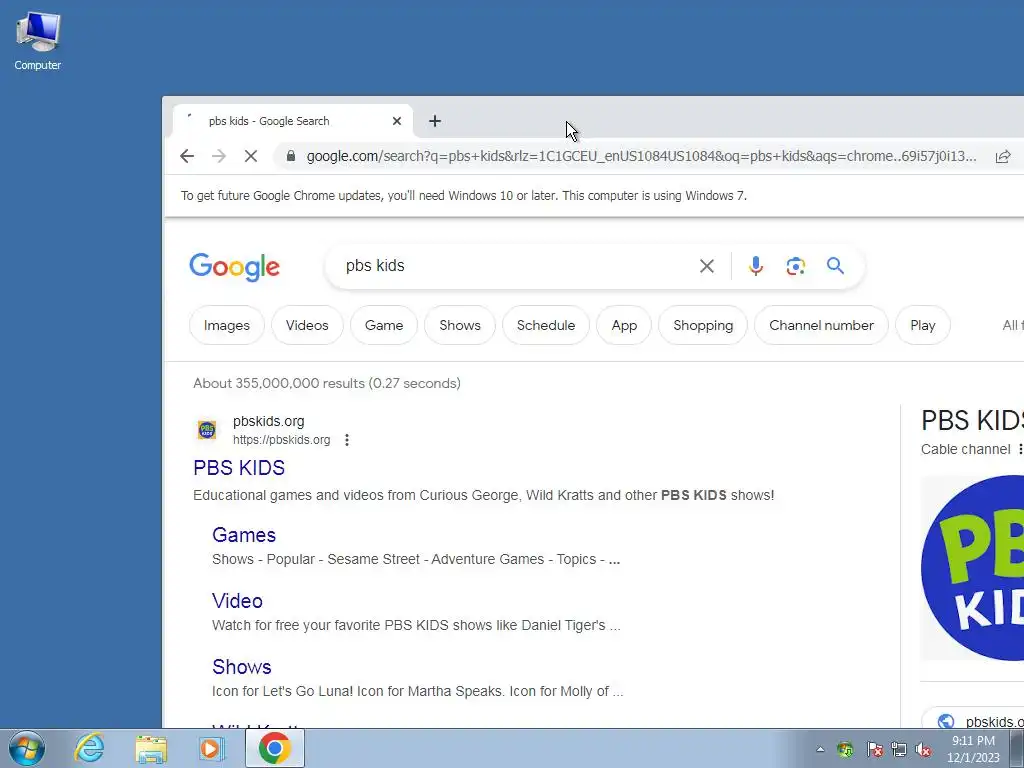This screenshot has height=768, width=1024.
Task: Click the Educational games and videos description
Action: coord(483,495)
